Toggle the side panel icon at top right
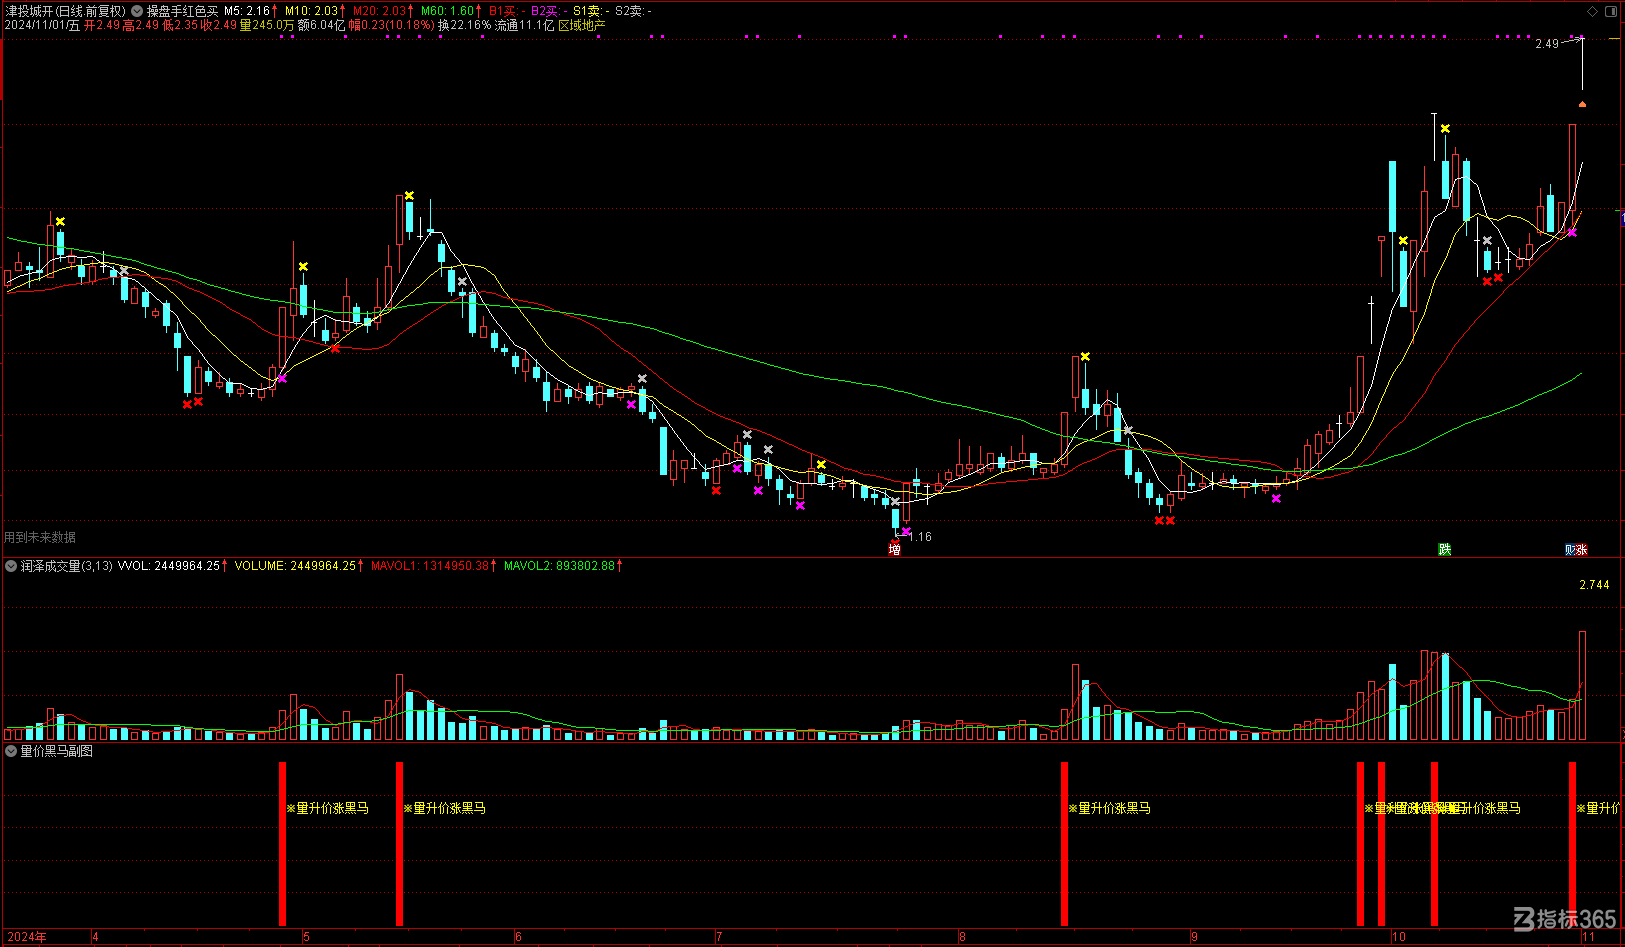The image size is (1625, 947). point(1611,11)
